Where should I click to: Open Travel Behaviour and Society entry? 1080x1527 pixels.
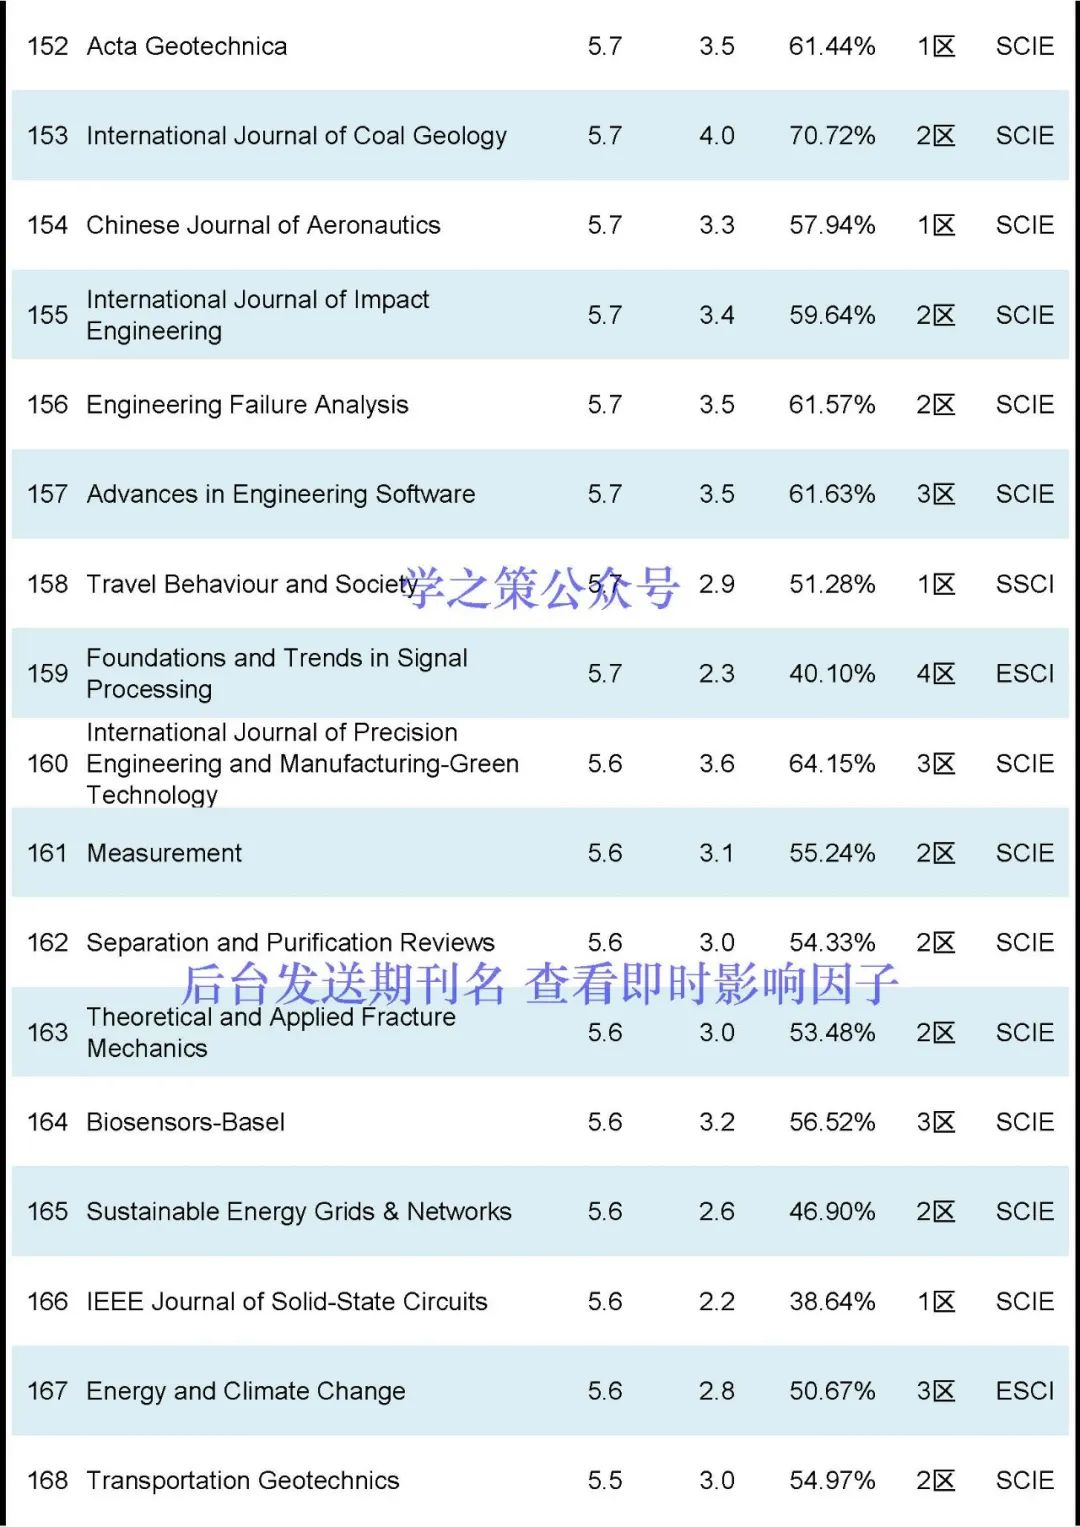pyautogui.click(x=251, y=584)
